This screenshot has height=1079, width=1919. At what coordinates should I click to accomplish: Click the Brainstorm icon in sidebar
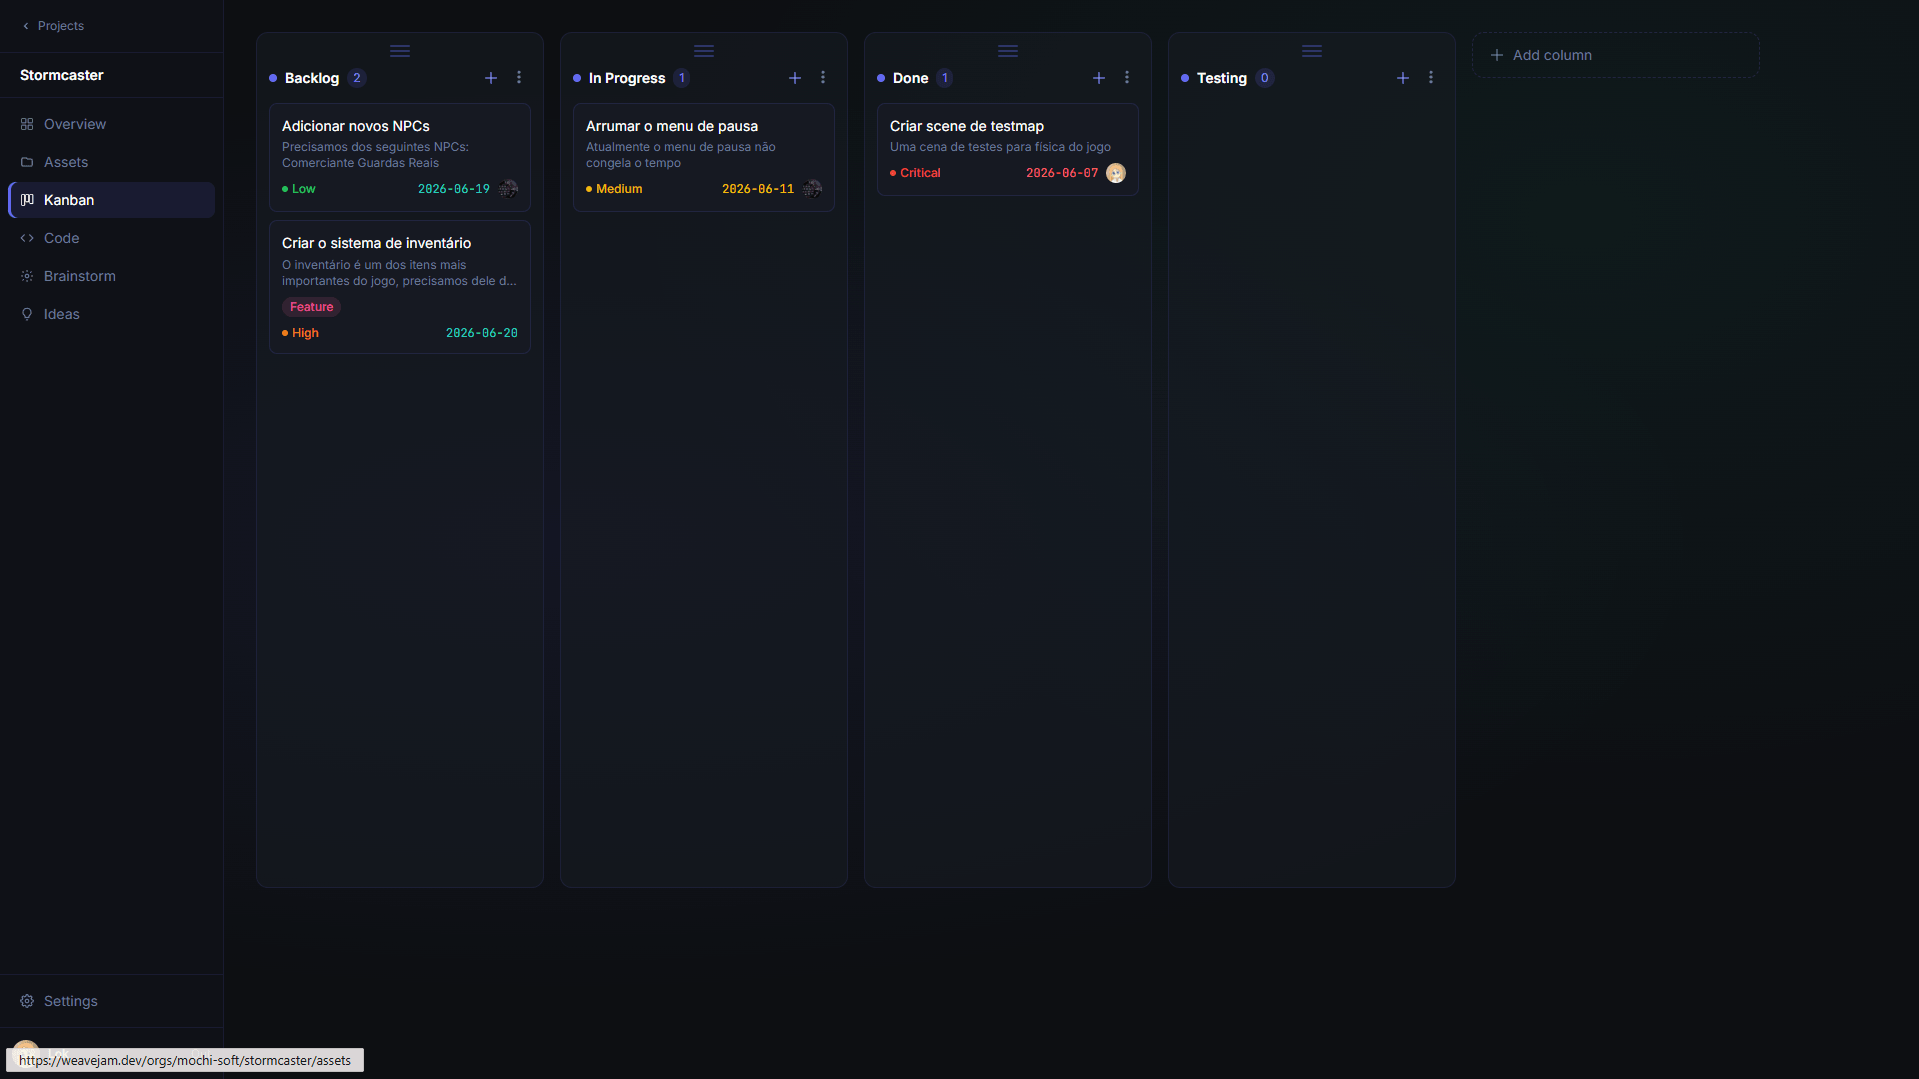(x=27, y=276)
